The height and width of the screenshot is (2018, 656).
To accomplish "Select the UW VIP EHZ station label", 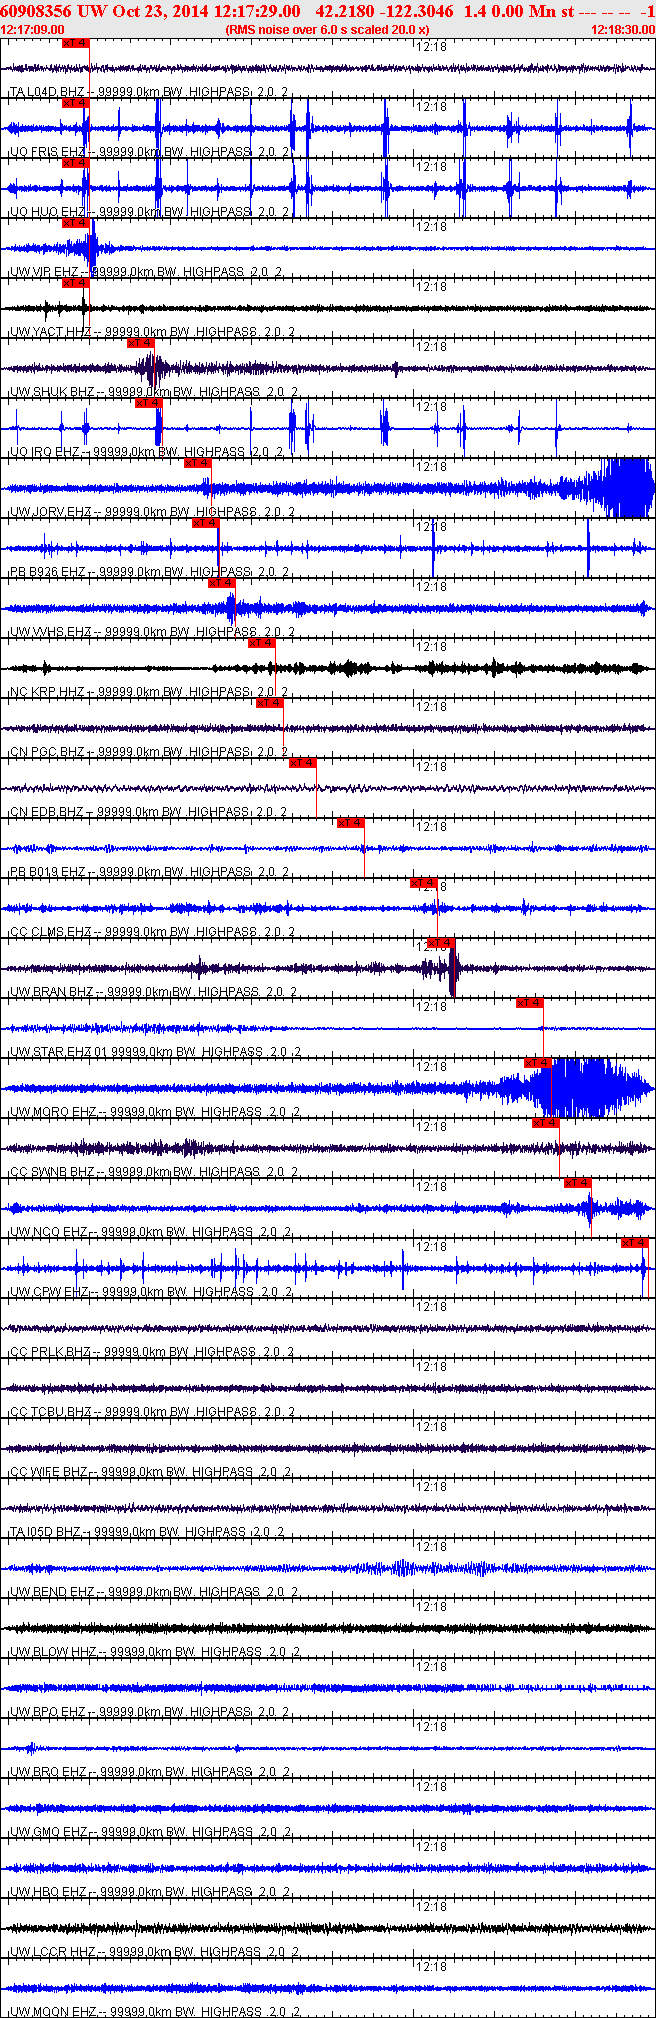I will (x=44, y=272).
